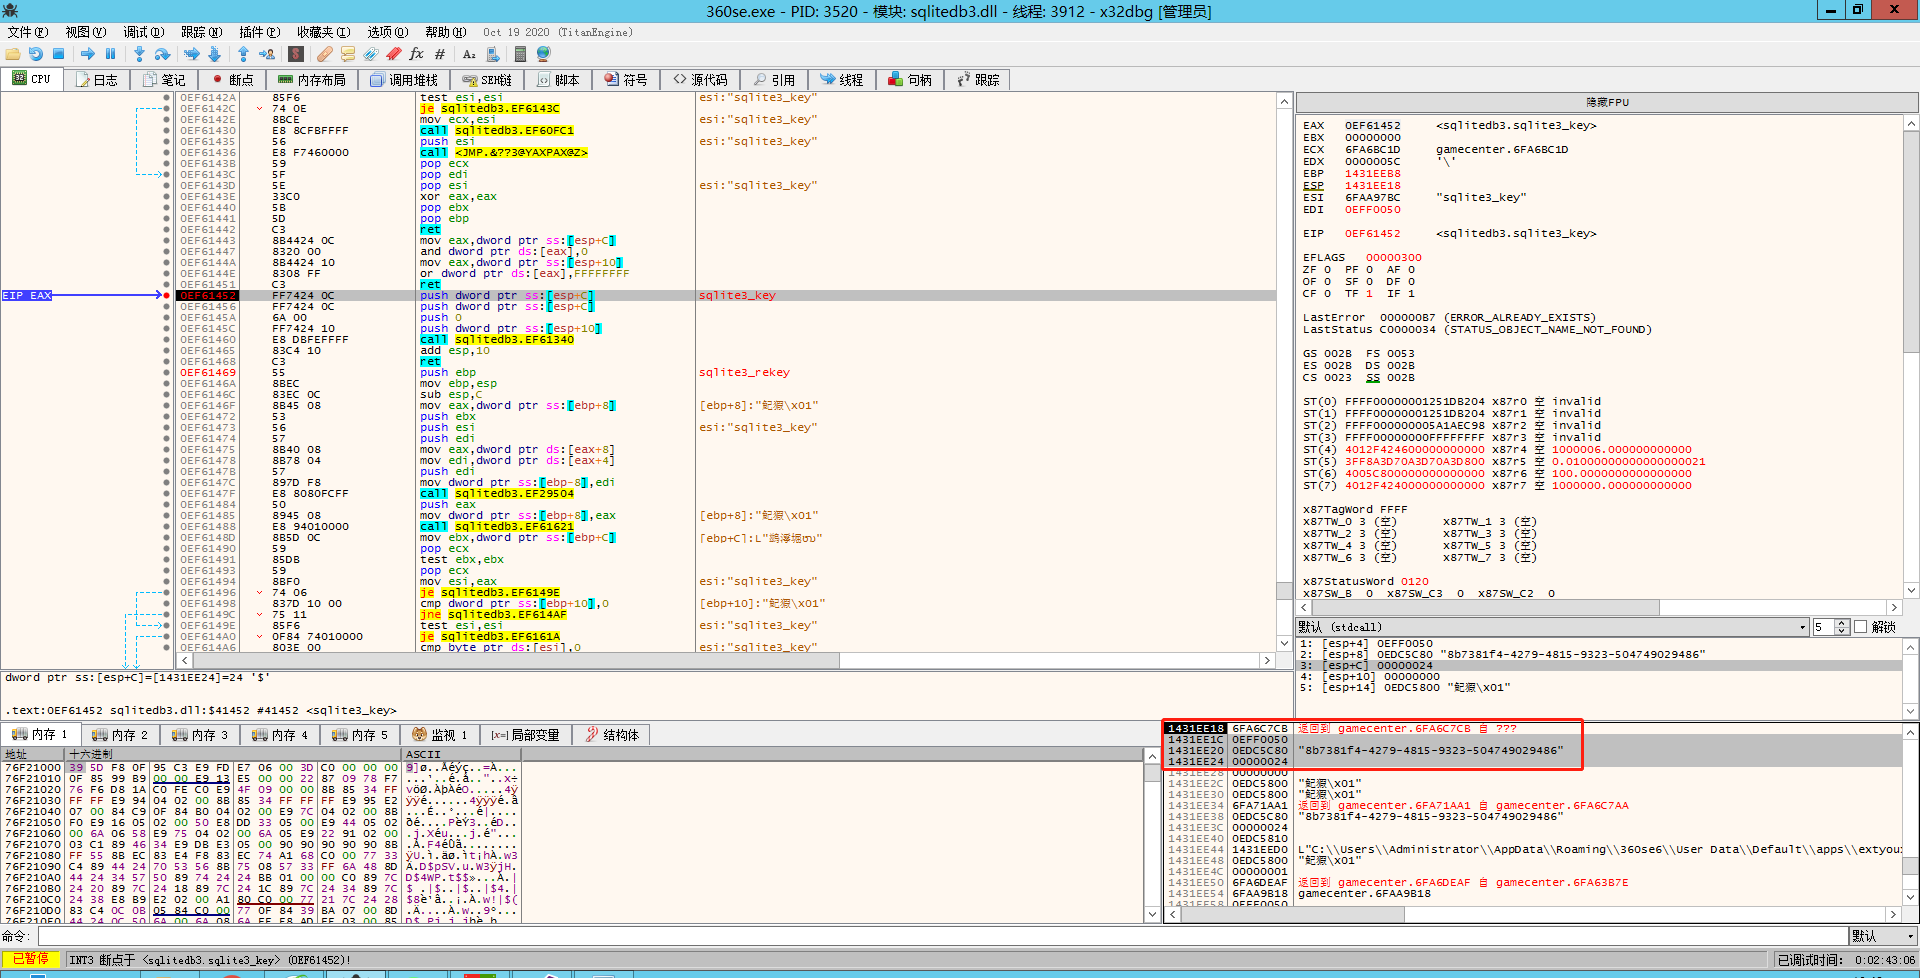The image size is (1920, 978).
Task: Select argument row 3: [esp+C] 00000024
Action: pyautogui.click(x=1599, y=665)
